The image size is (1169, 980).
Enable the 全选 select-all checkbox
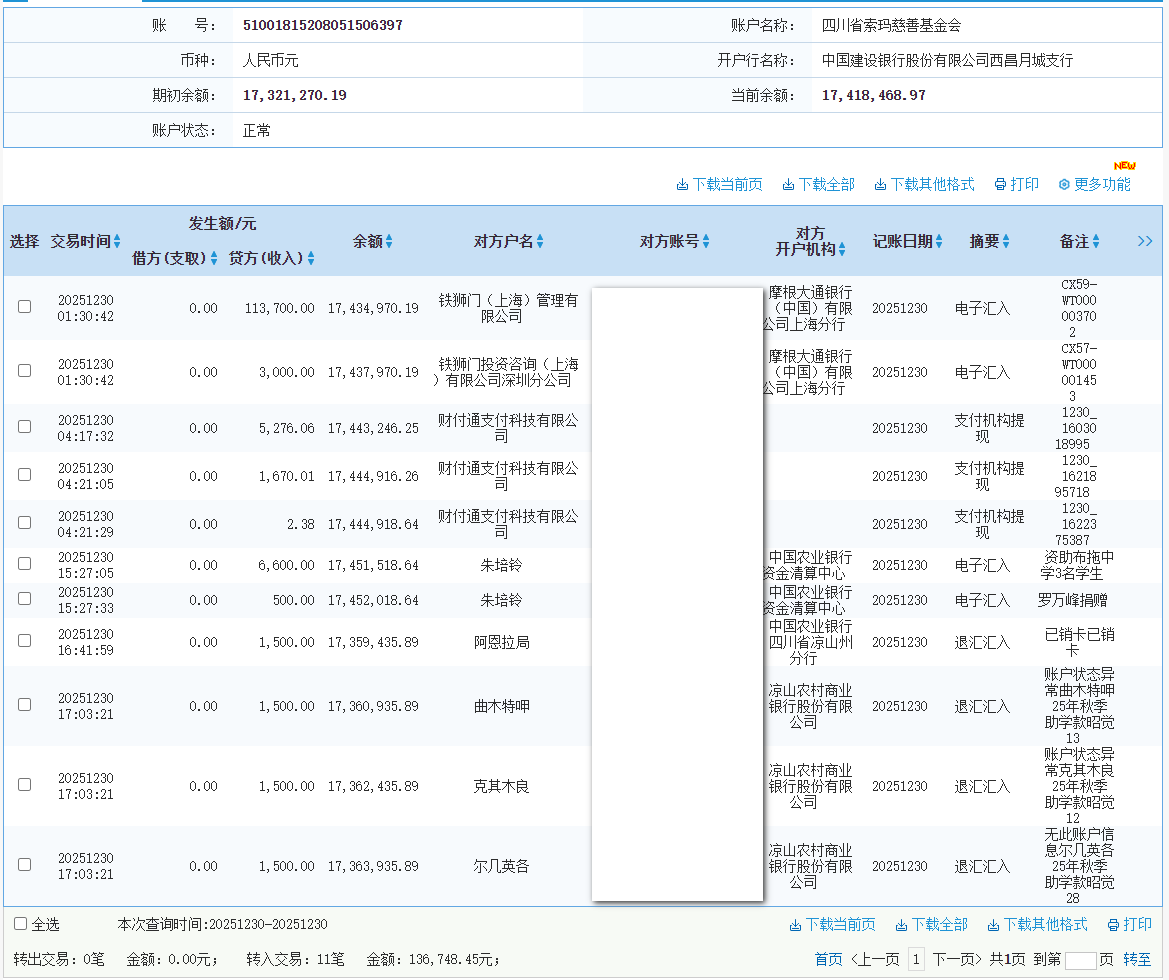[x=21, y=923]
